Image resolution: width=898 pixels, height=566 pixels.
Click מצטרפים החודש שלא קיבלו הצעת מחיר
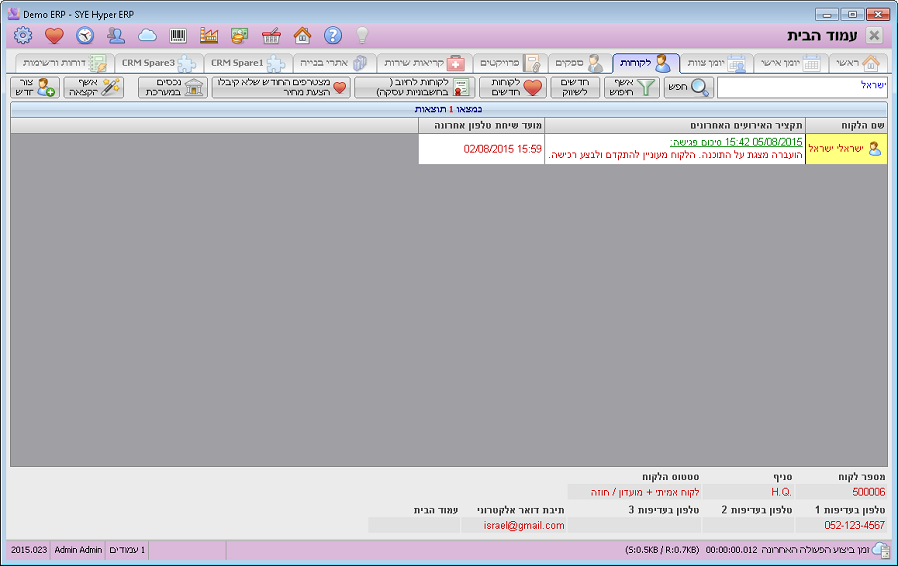[281, 88]
